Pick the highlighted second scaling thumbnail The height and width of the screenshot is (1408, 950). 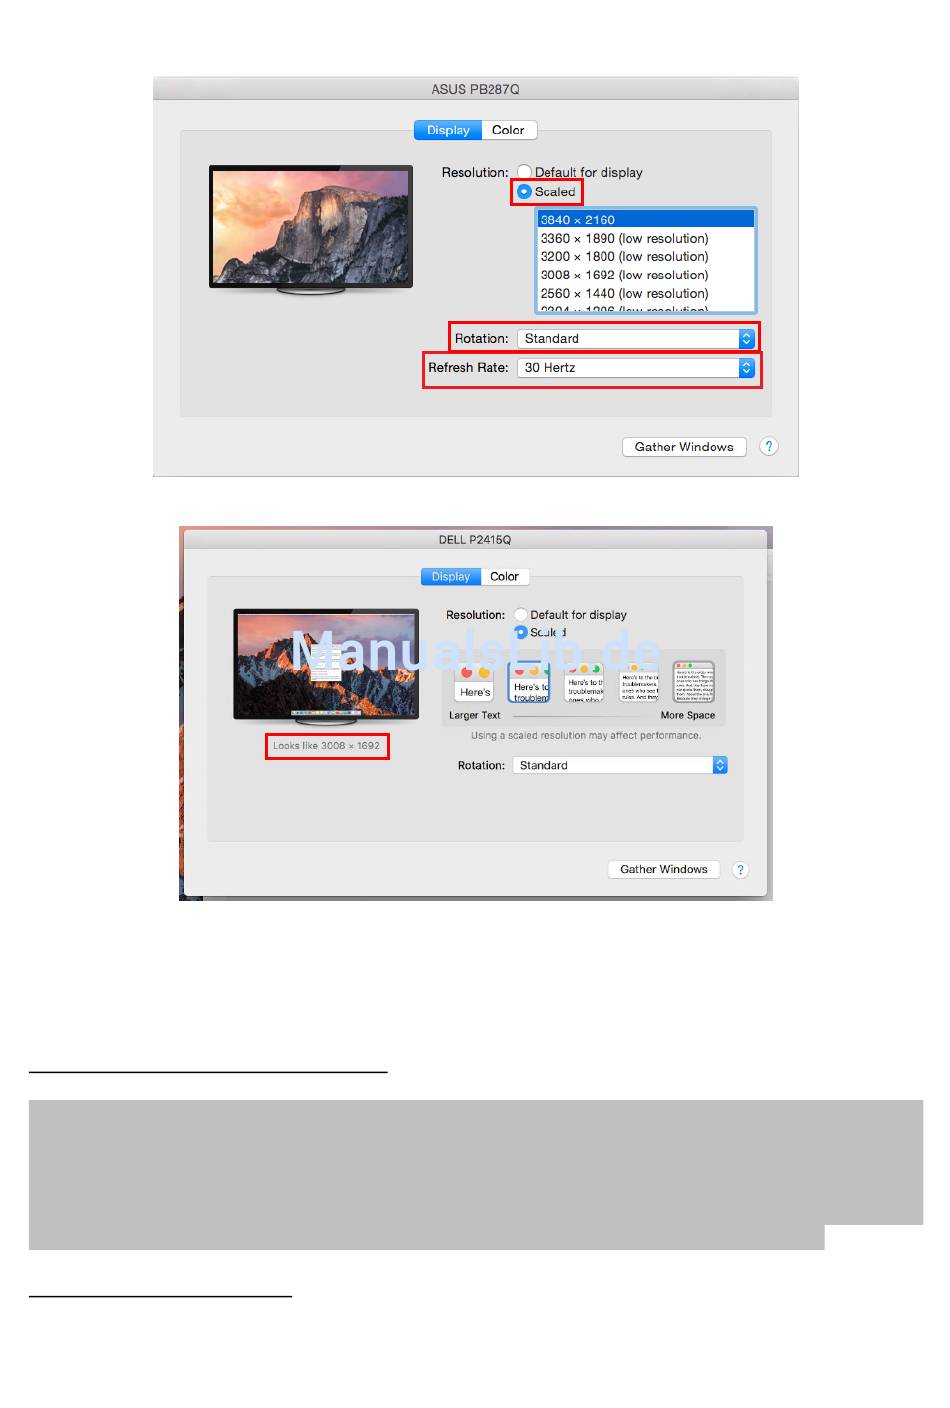(529, 683)
